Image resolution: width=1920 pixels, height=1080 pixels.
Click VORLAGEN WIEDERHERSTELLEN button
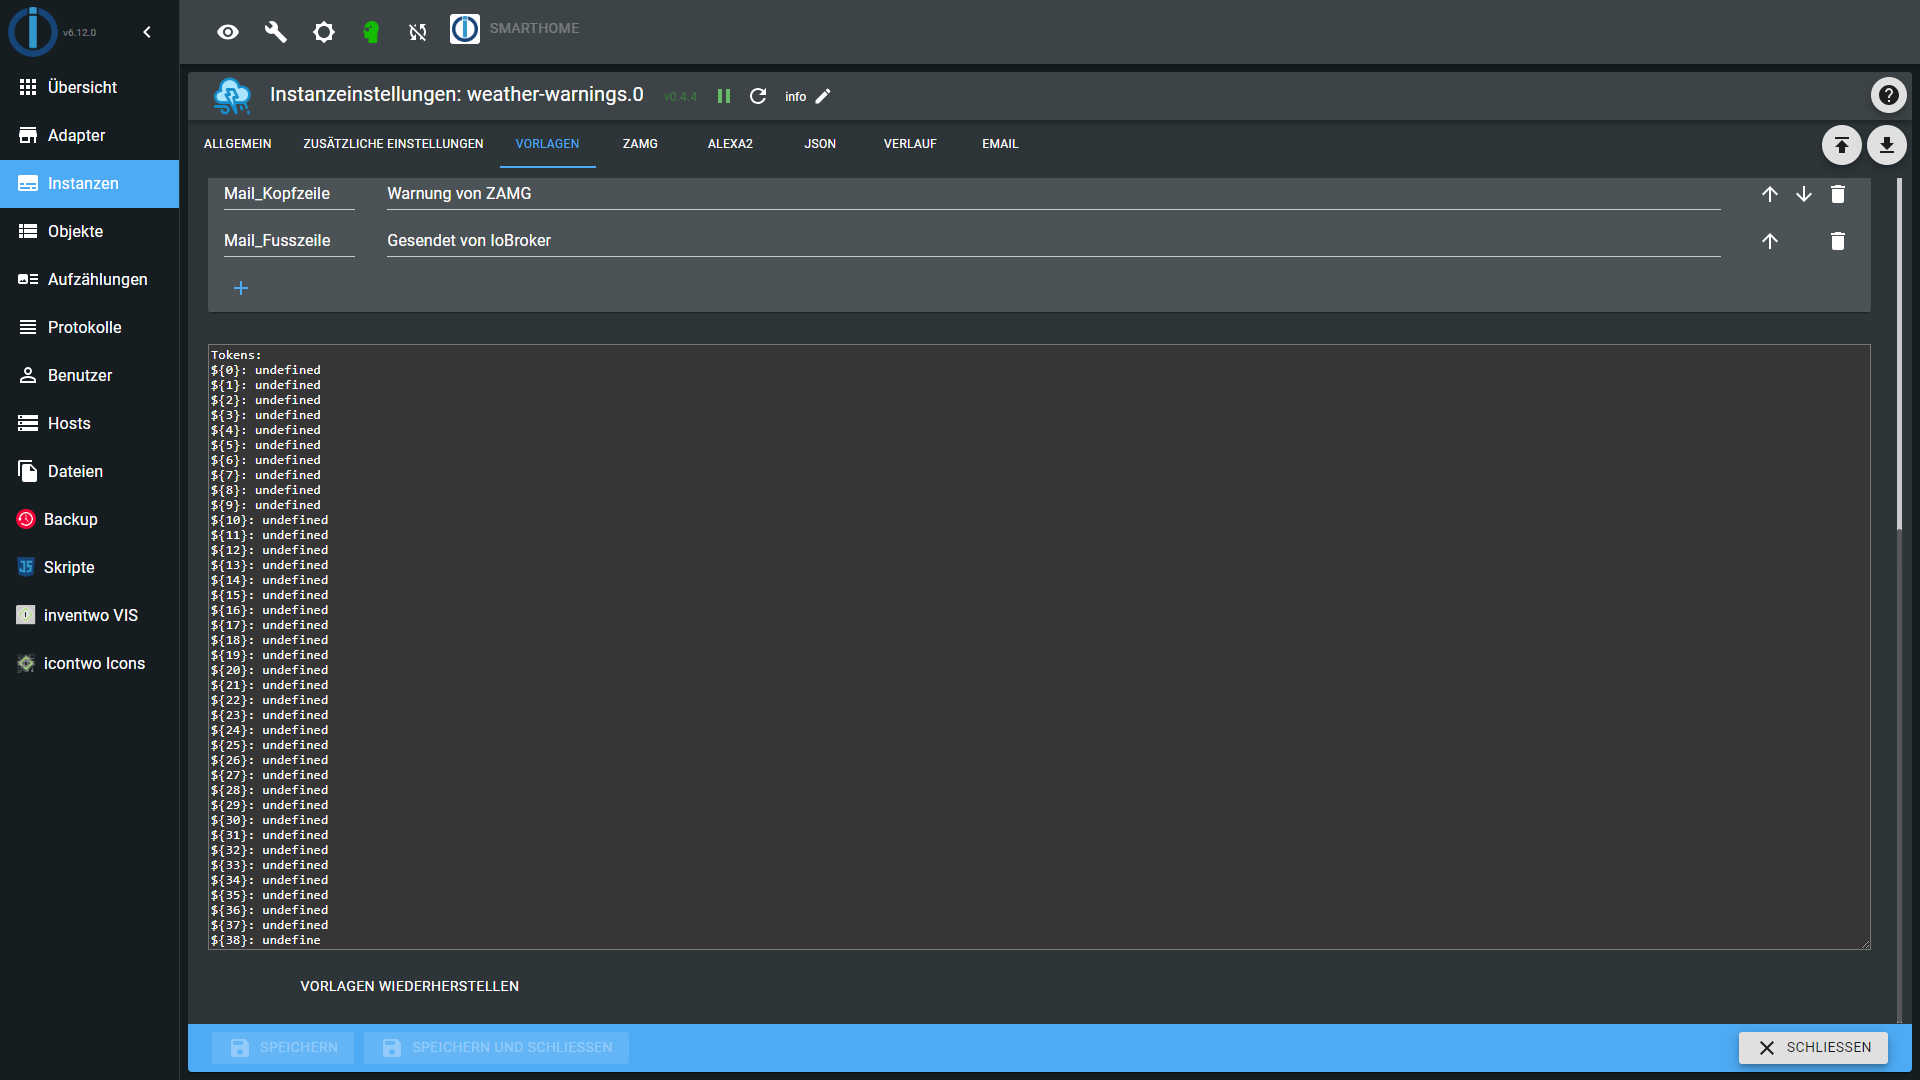click(x=410, y=986)
